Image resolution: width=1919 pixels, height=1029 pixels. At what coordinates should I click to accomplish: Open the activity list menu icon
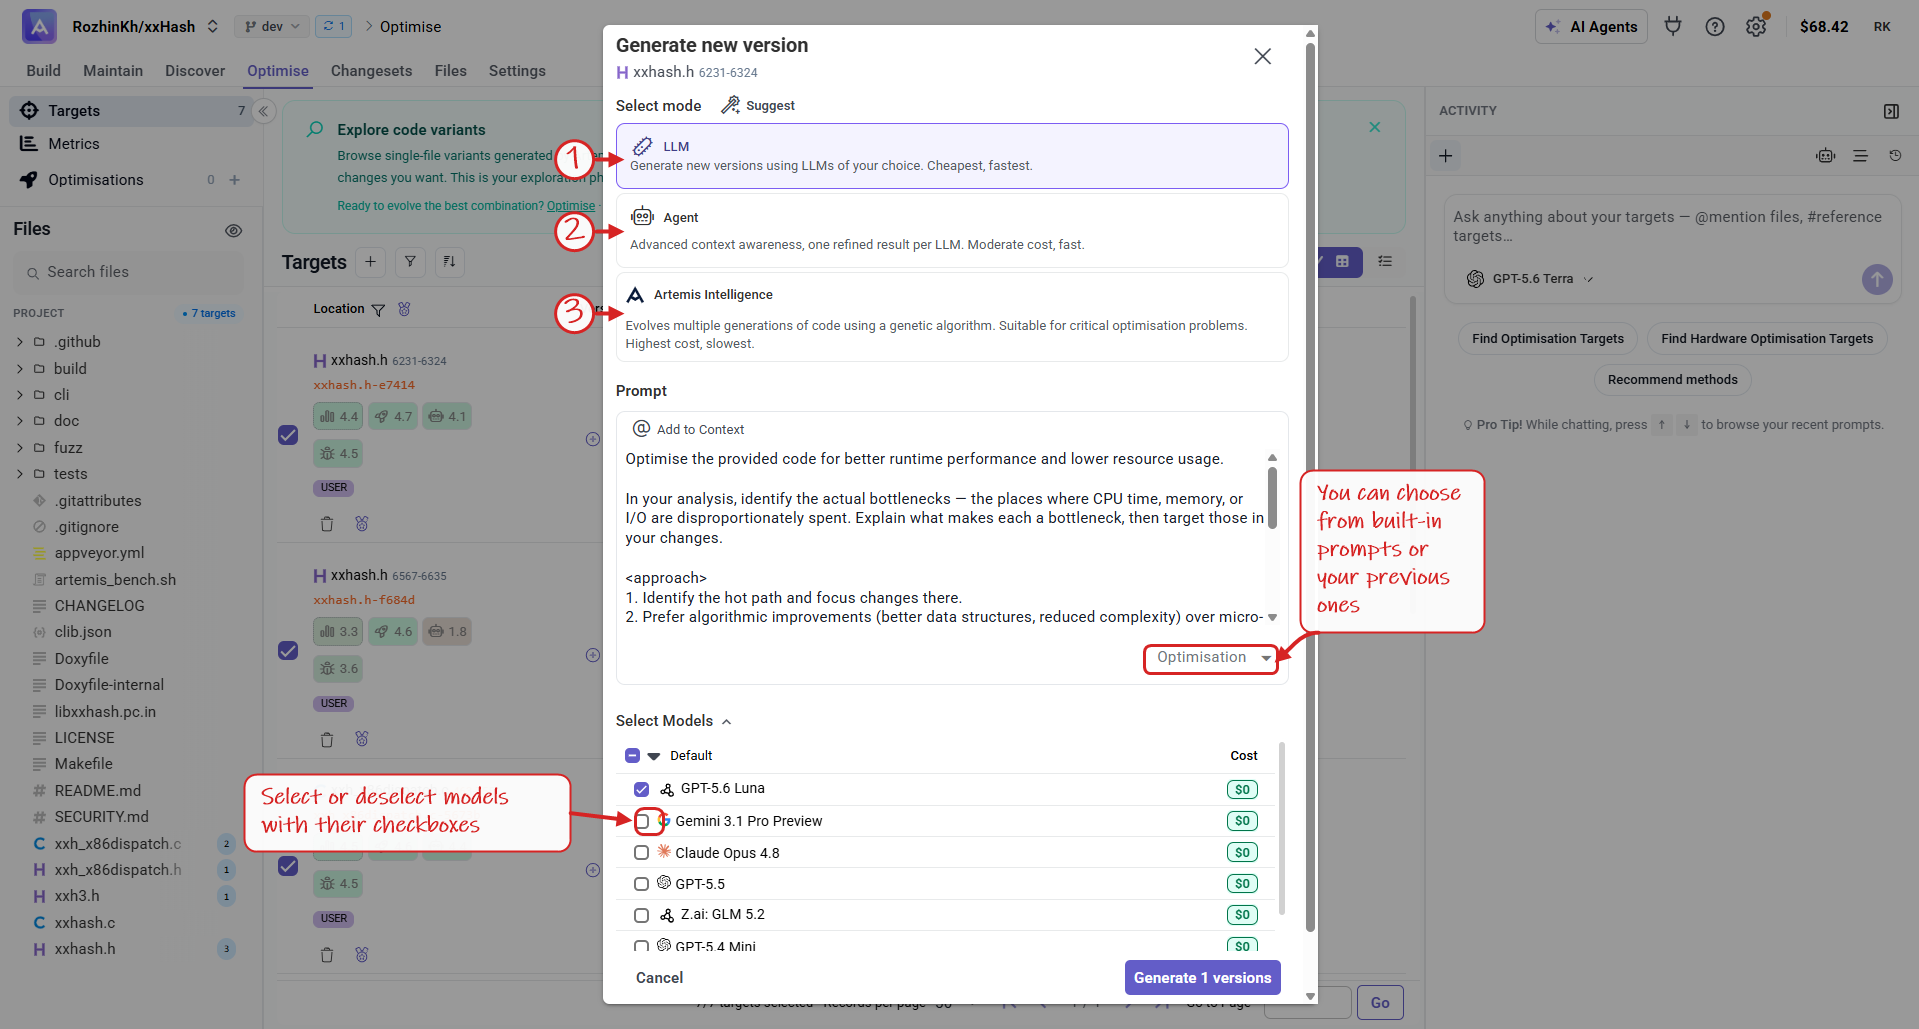tap(1860, 156)
